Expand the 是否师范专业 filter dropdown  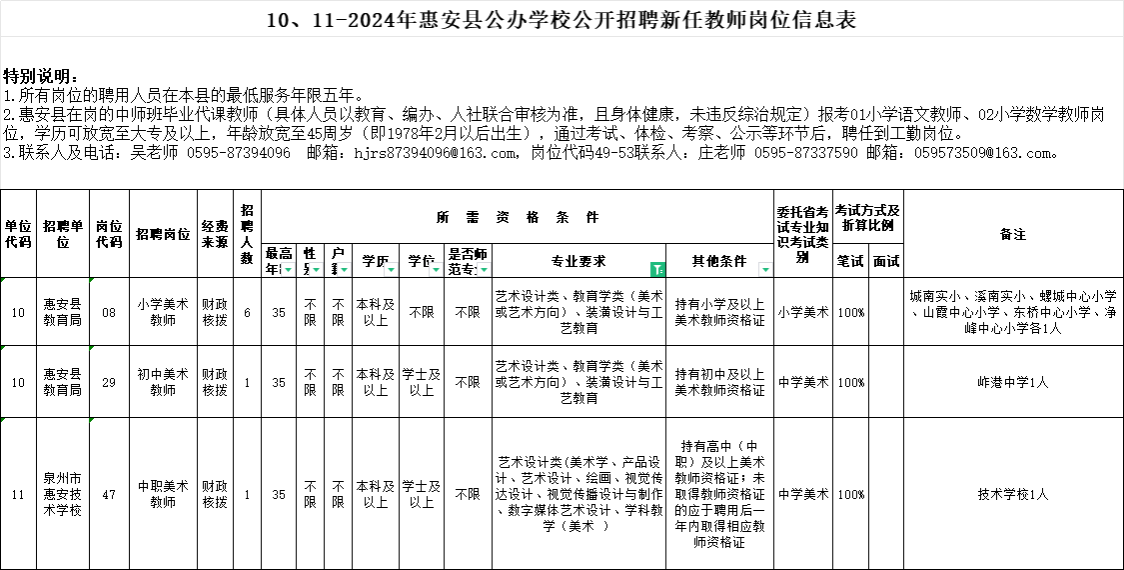click(x=485, y=269)
